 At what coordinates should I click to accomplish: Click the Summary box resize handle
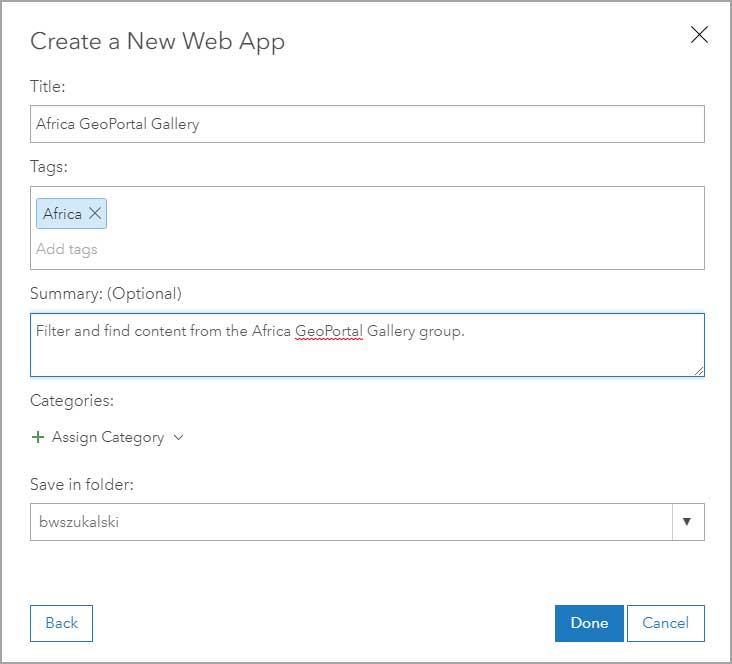point(698,370)
